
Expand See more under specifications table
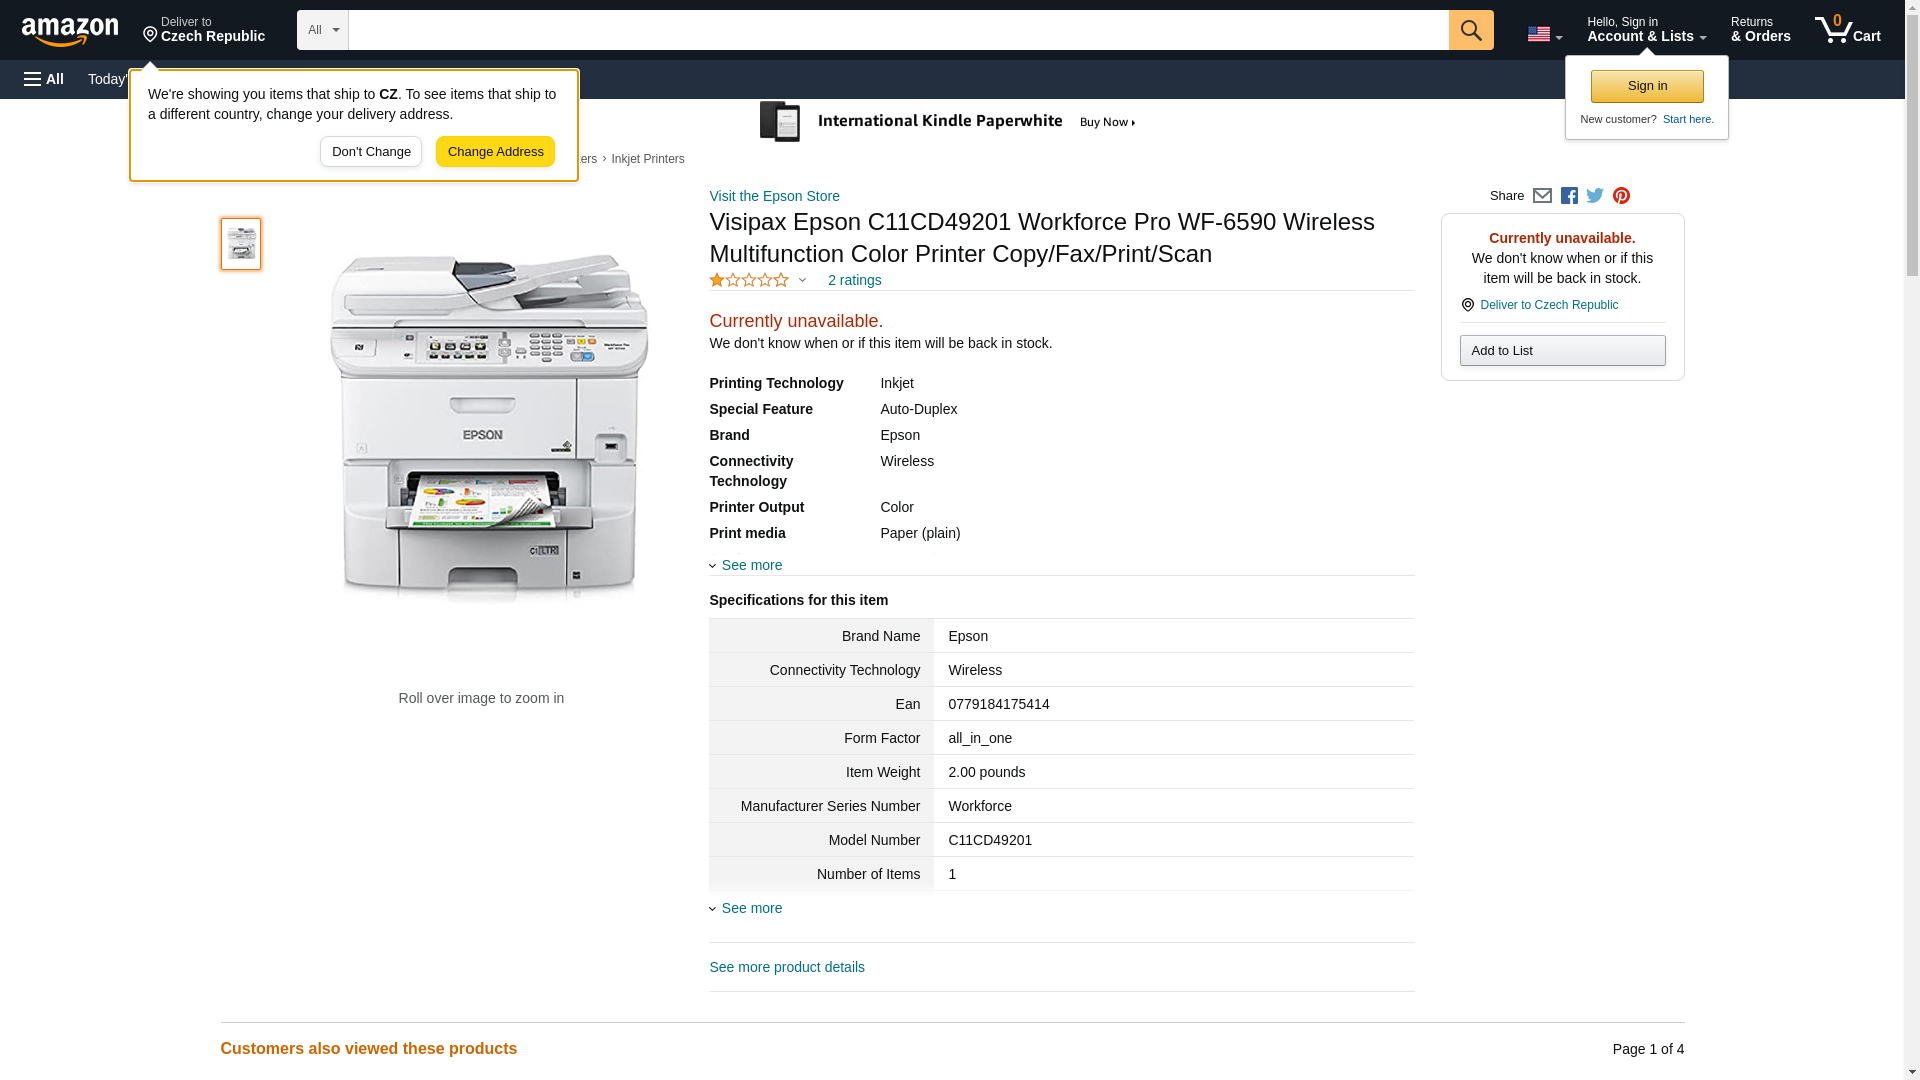751,908
